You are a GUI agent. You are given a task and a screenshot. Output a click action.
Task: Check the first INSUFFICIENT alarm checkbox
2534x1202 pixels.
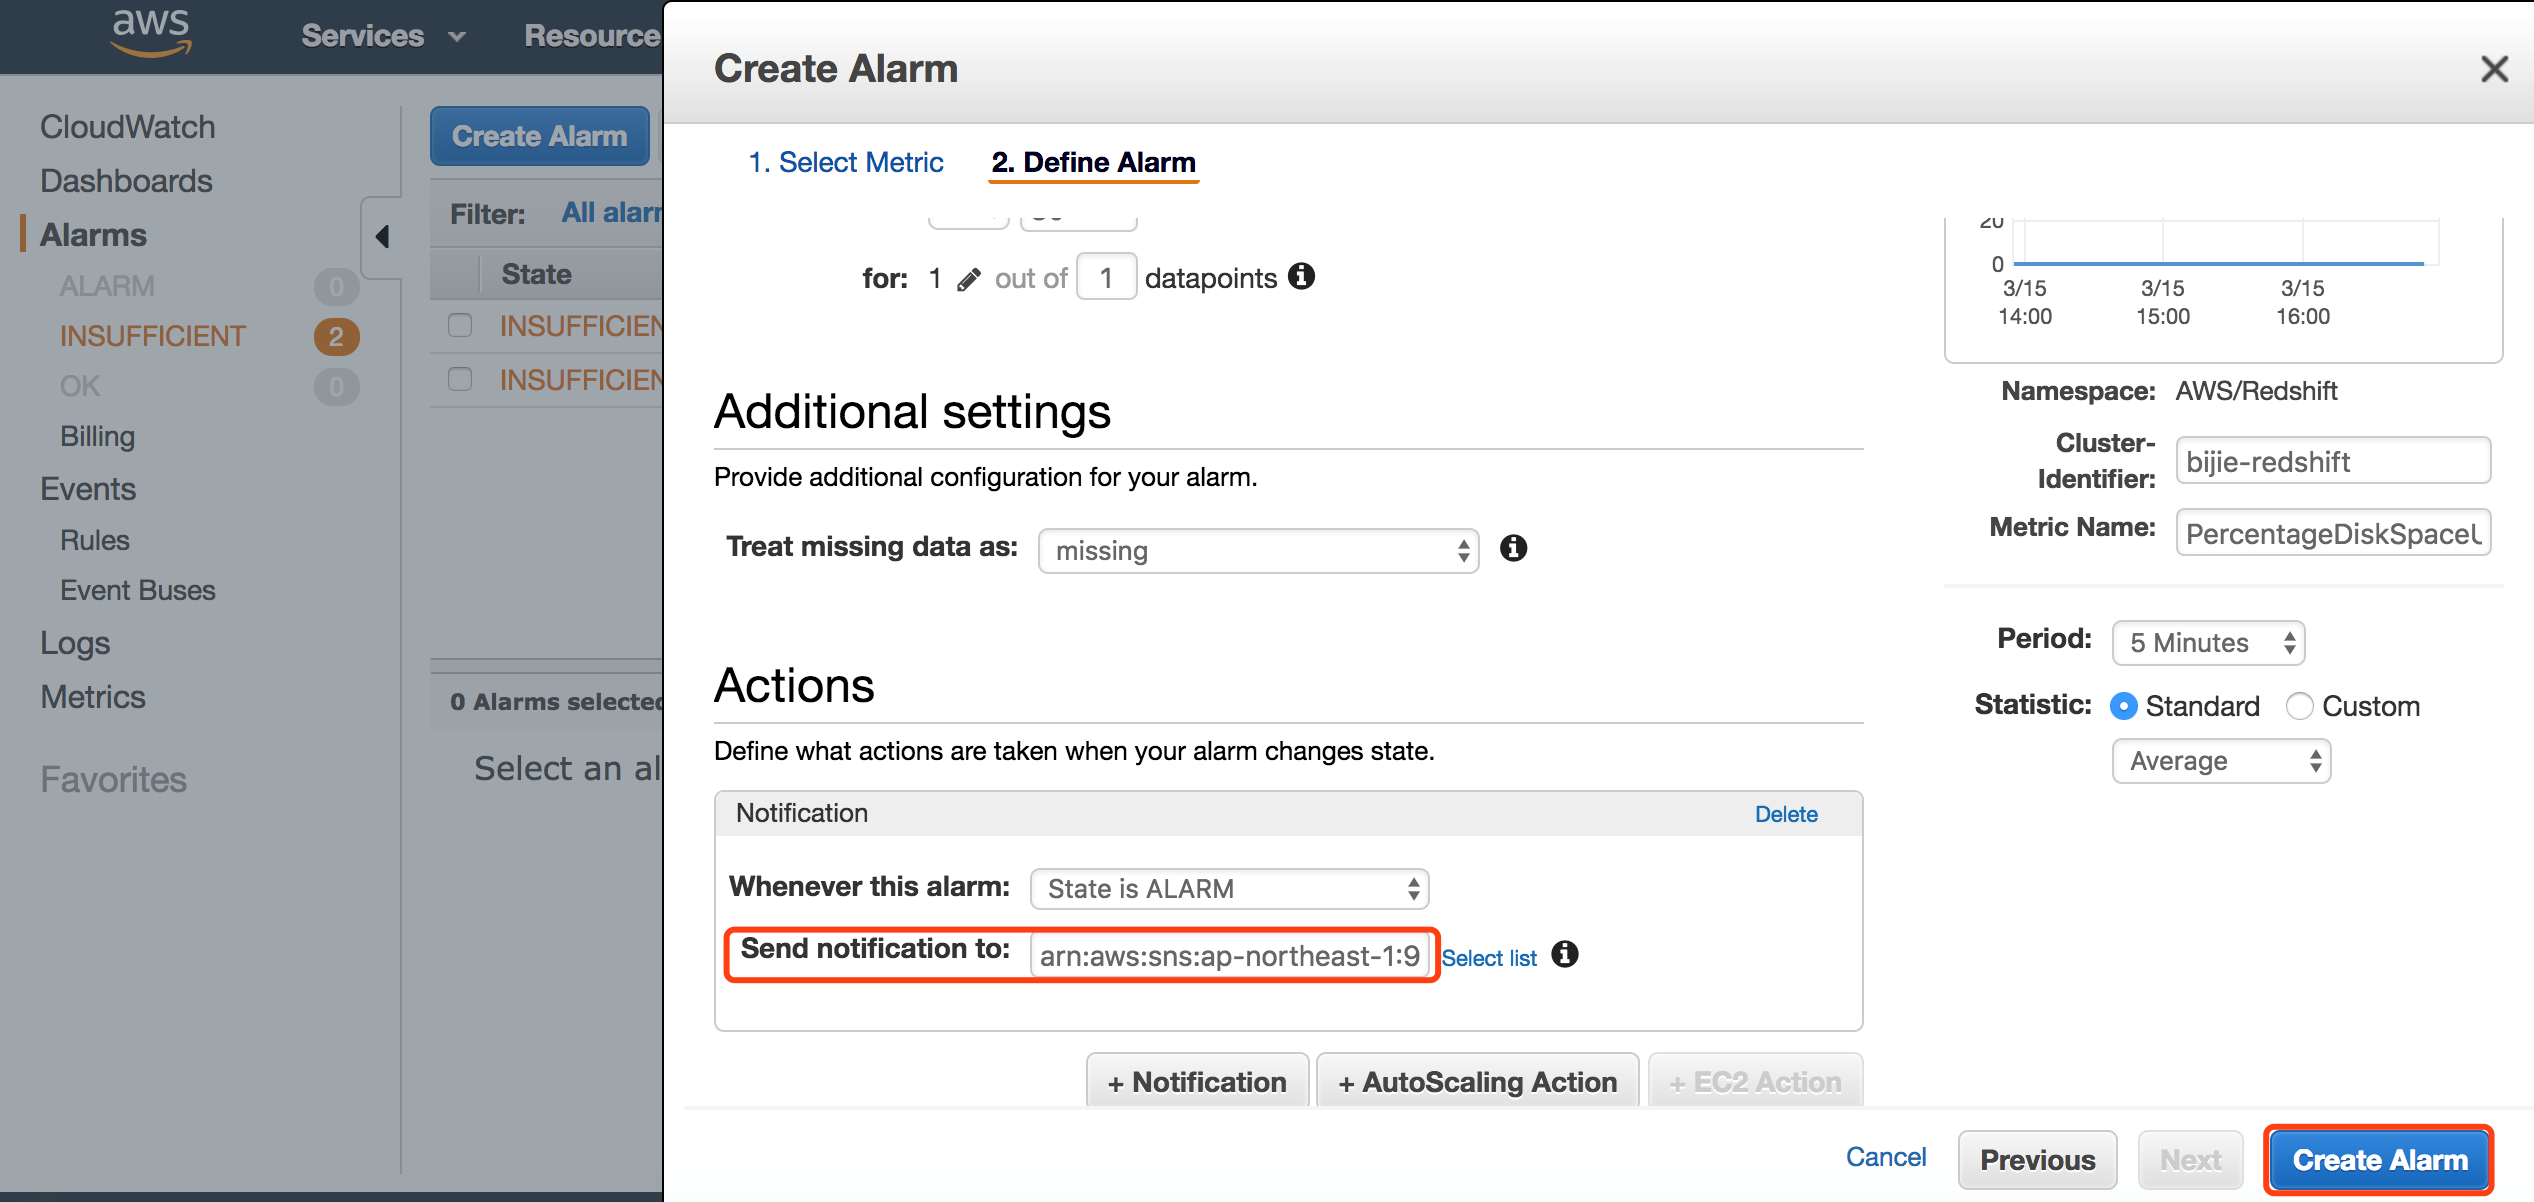tap(460, 325)
